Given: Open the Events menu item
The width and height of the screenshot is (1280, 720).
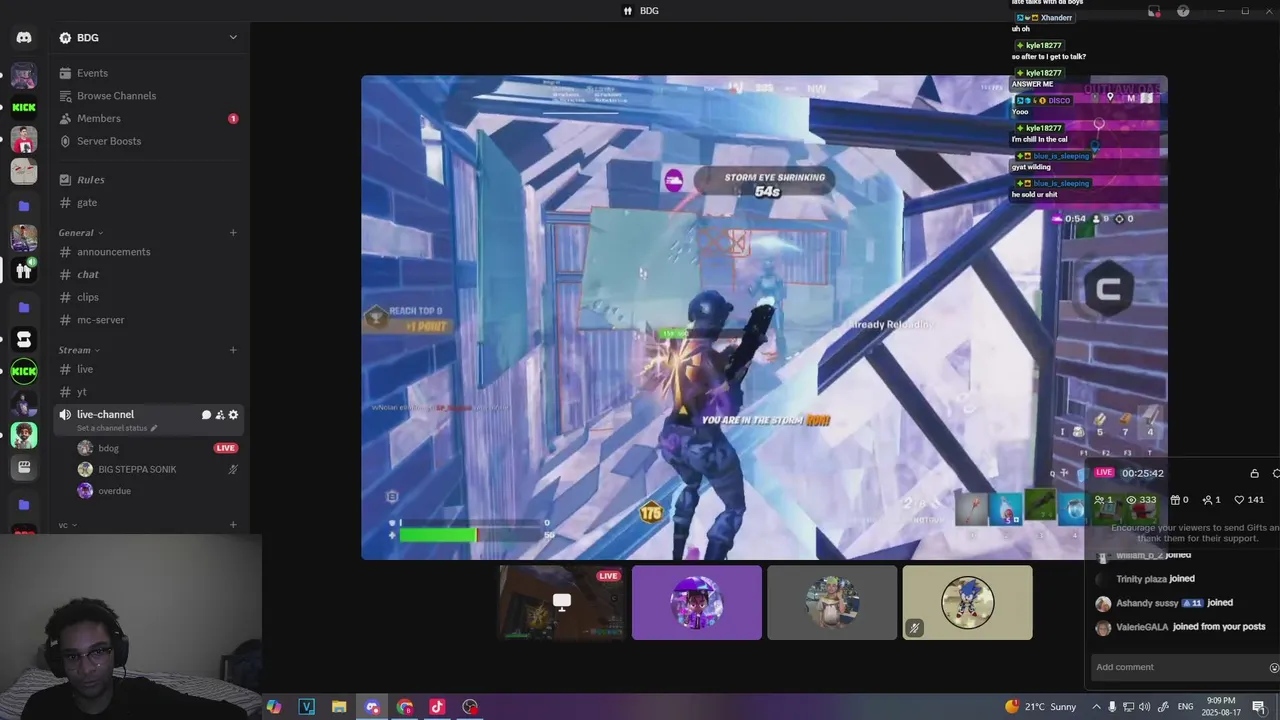Looking at the screenshot, I should tap(149, 73).
